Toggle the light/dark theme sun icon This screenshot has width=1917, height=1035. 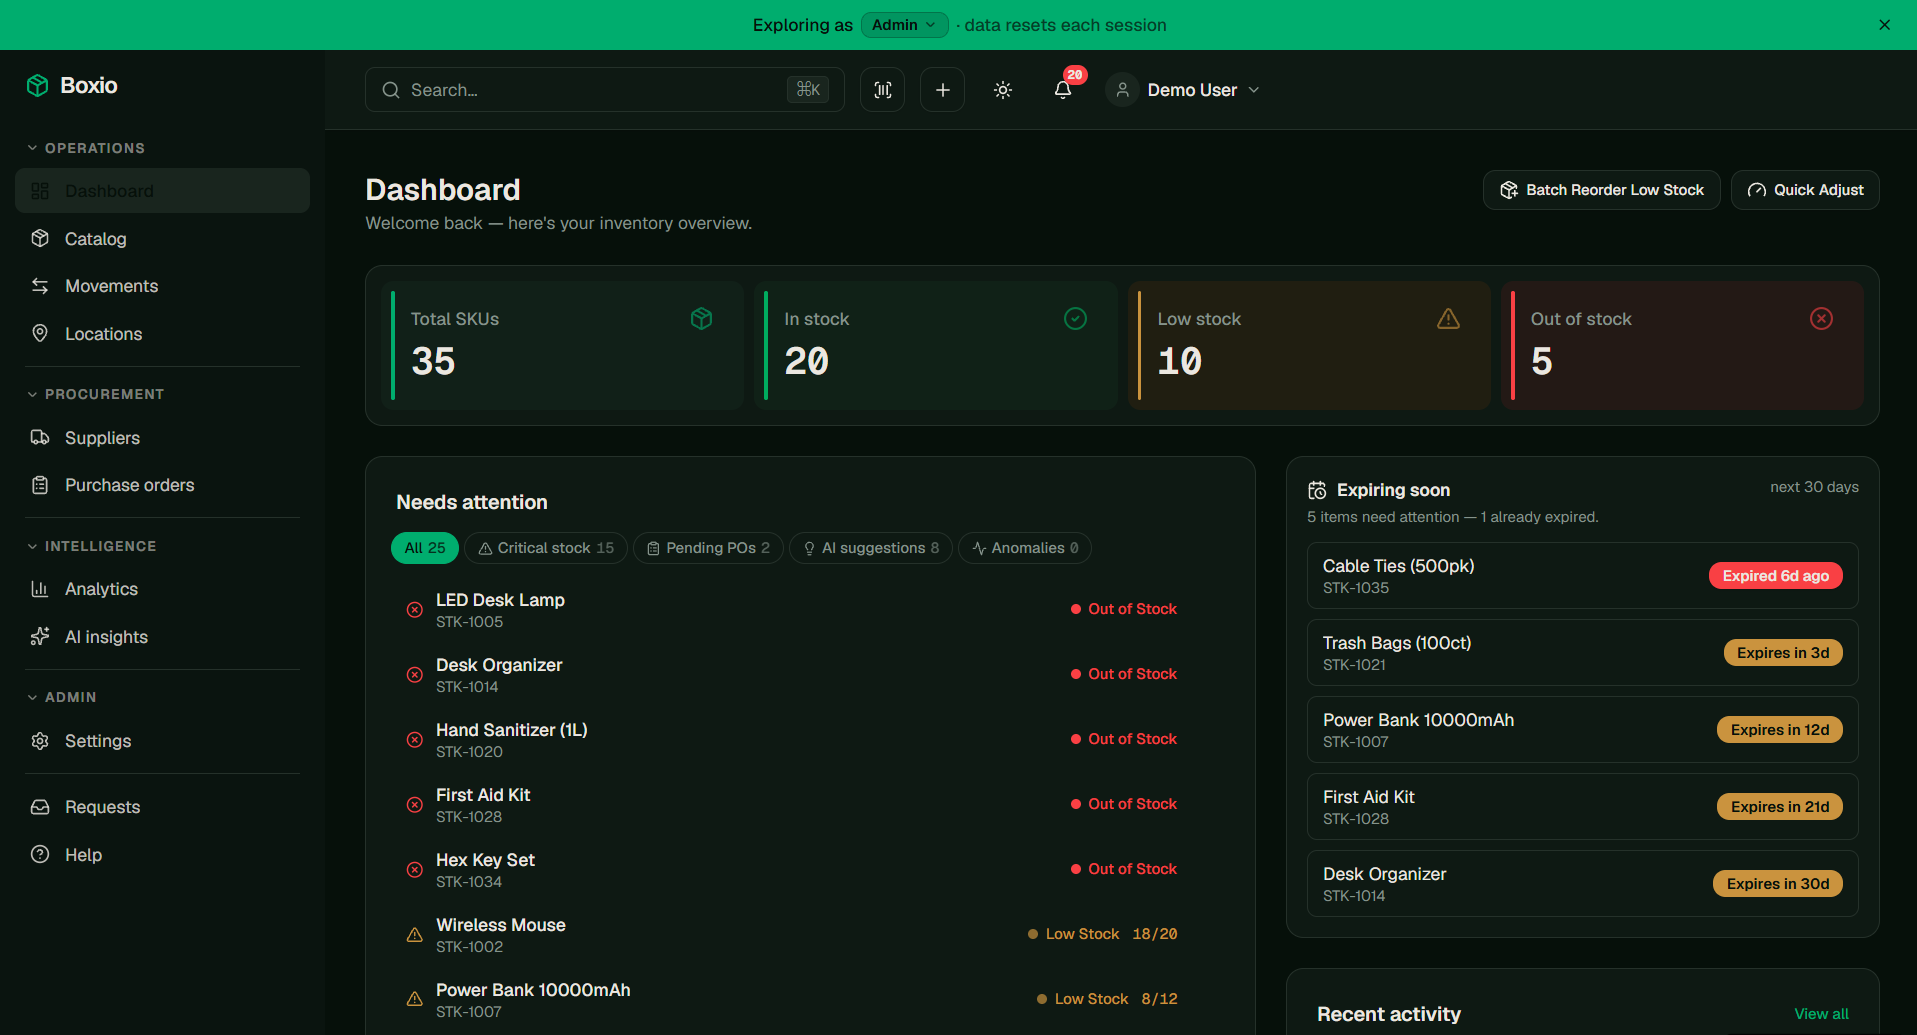(x=1003, y=90)
